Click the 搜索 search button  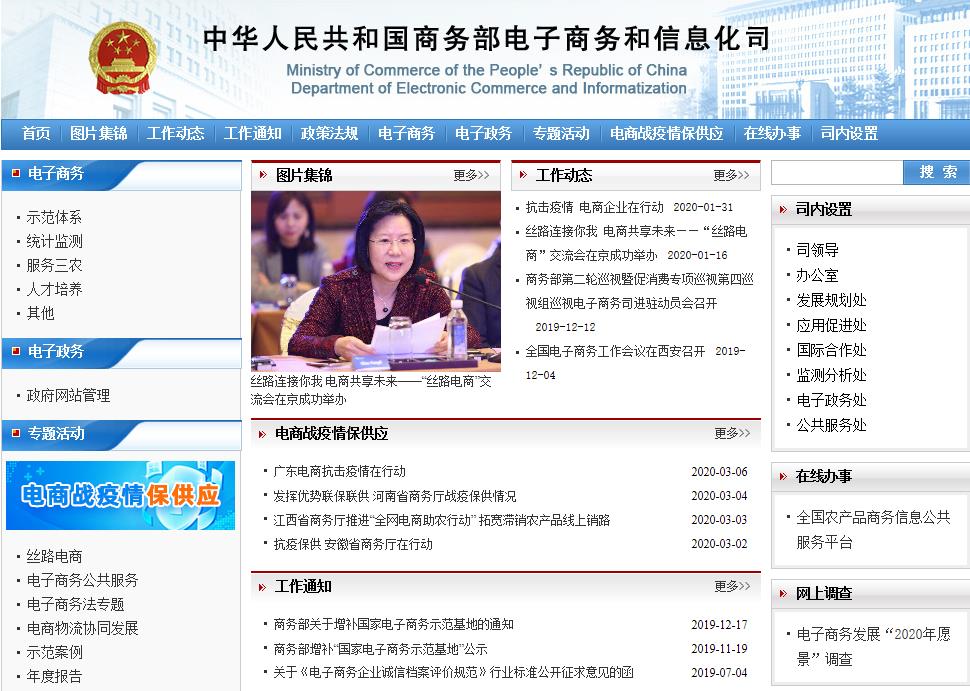coord(938,172)
